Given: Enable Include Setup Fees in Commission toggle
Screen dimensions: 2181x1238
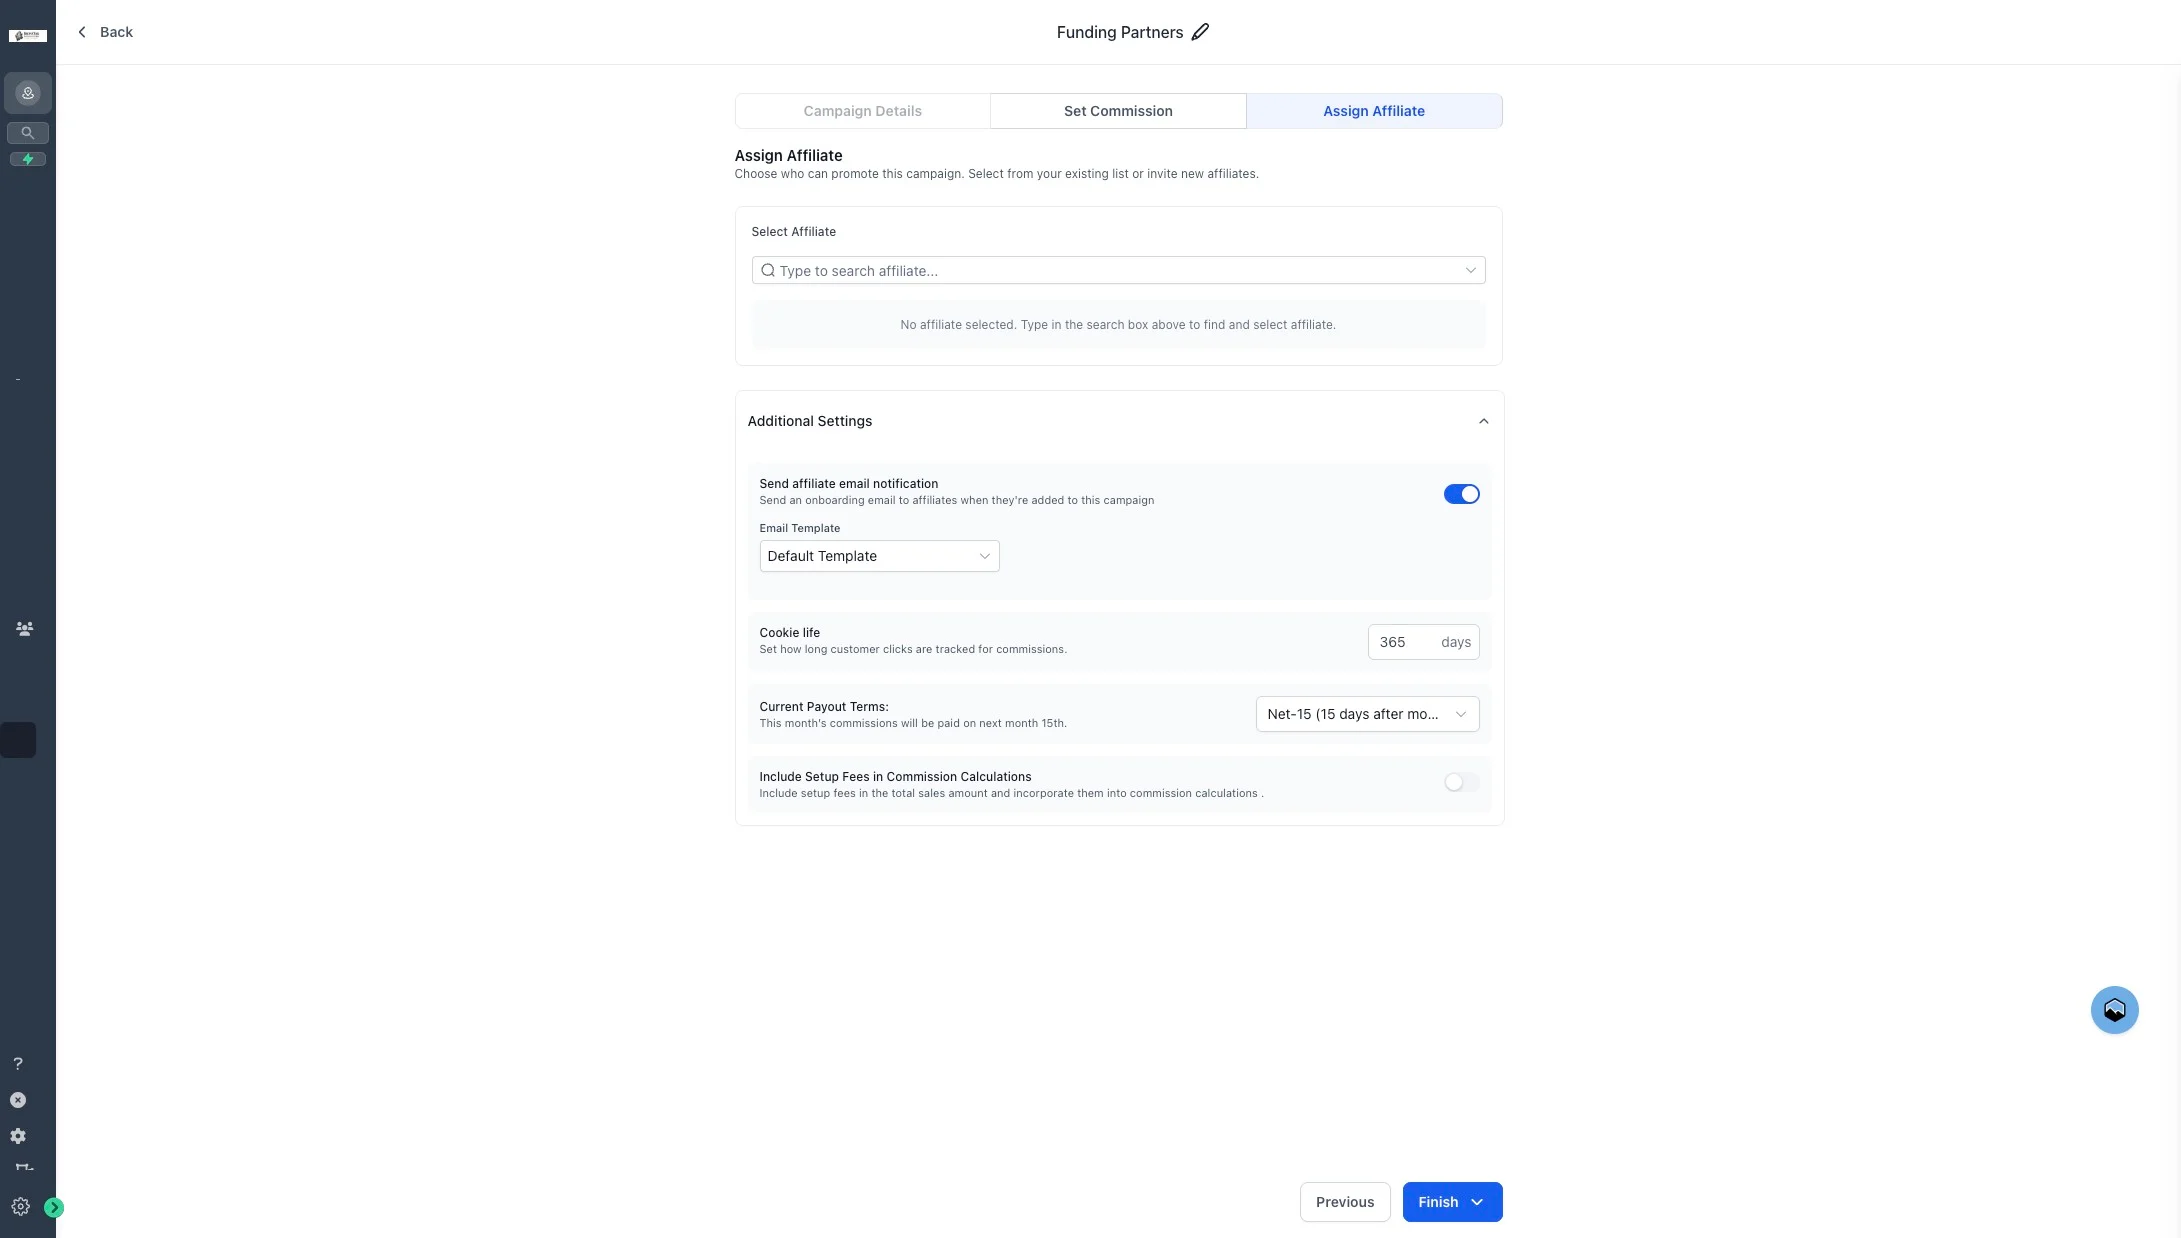Looking at the screenshot, I should pos(1461,782).
